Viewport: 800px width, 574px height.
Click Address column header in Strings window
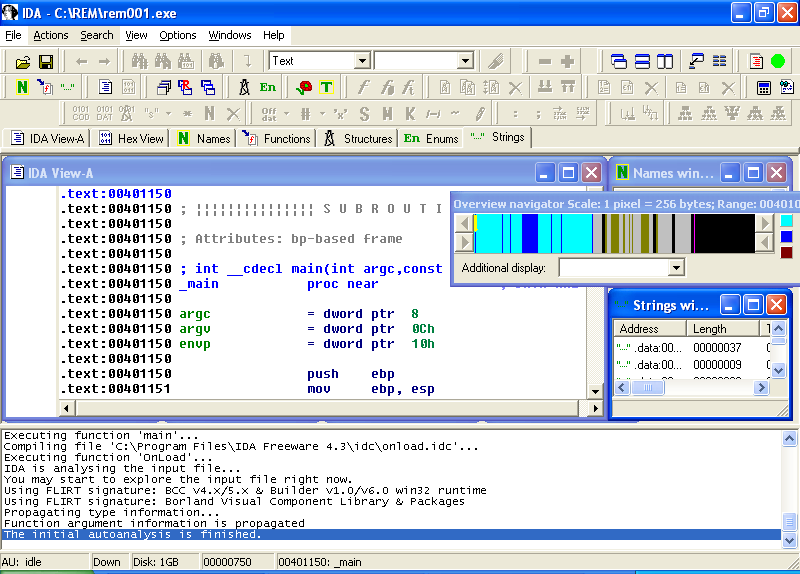click(649, 329)
